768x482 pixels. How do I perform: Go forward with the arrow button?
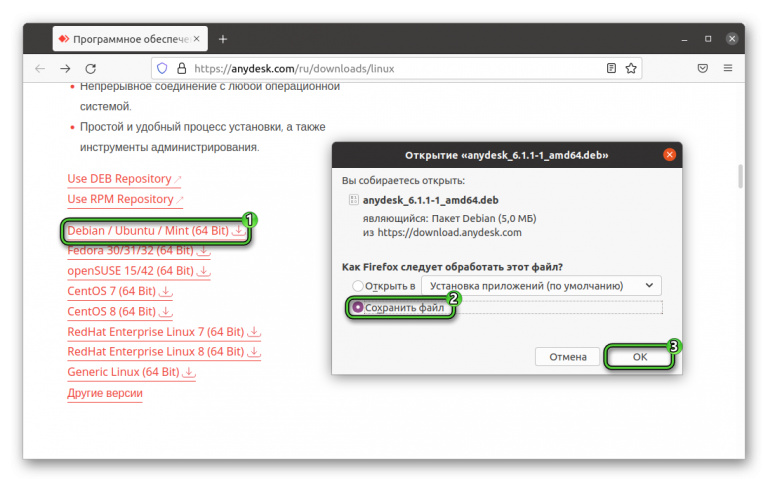click(x=65, y=69)
